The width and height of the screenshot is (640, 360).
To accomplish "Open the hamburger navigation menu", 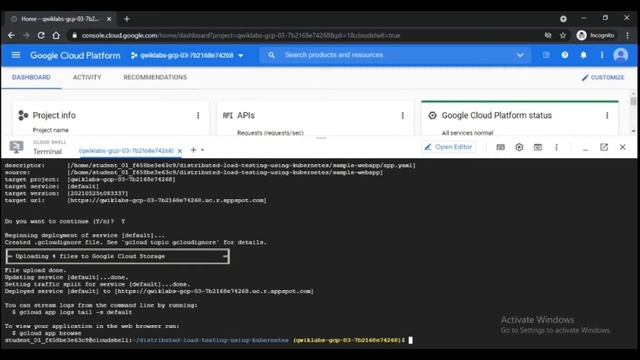I will (x=16, y=55).
